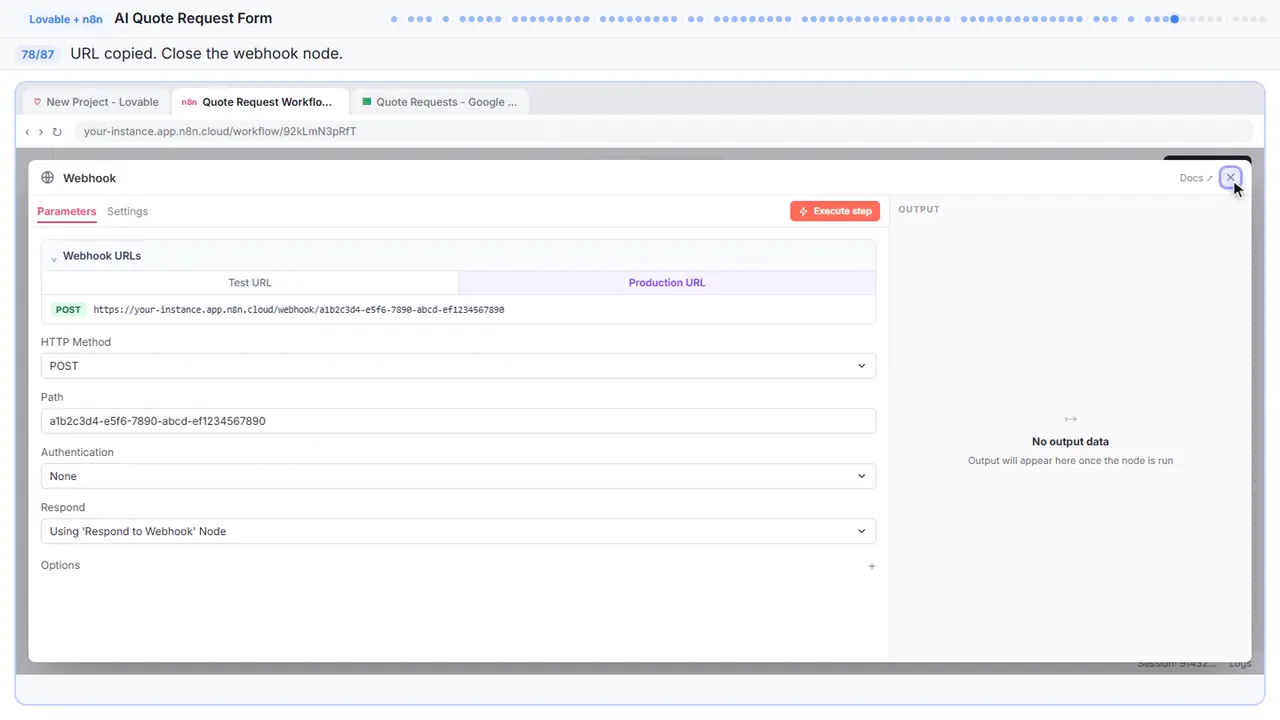Select the Test URL option
The image size is (1280, 720).
(x=250, y=283)
